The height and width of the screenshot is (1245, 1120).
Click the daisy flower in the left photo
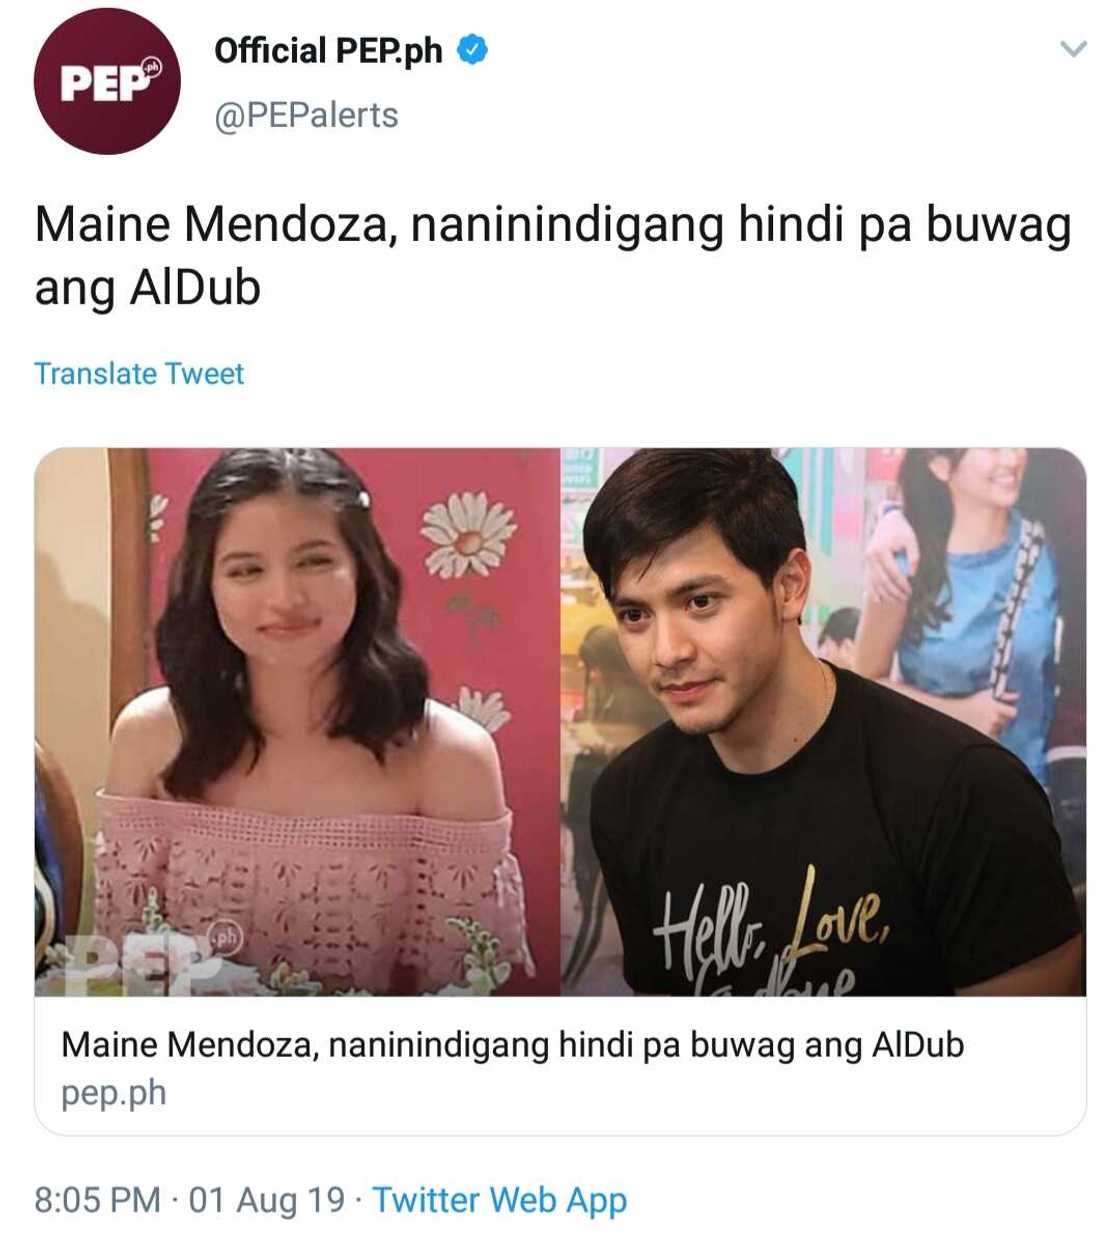(467, 534)
